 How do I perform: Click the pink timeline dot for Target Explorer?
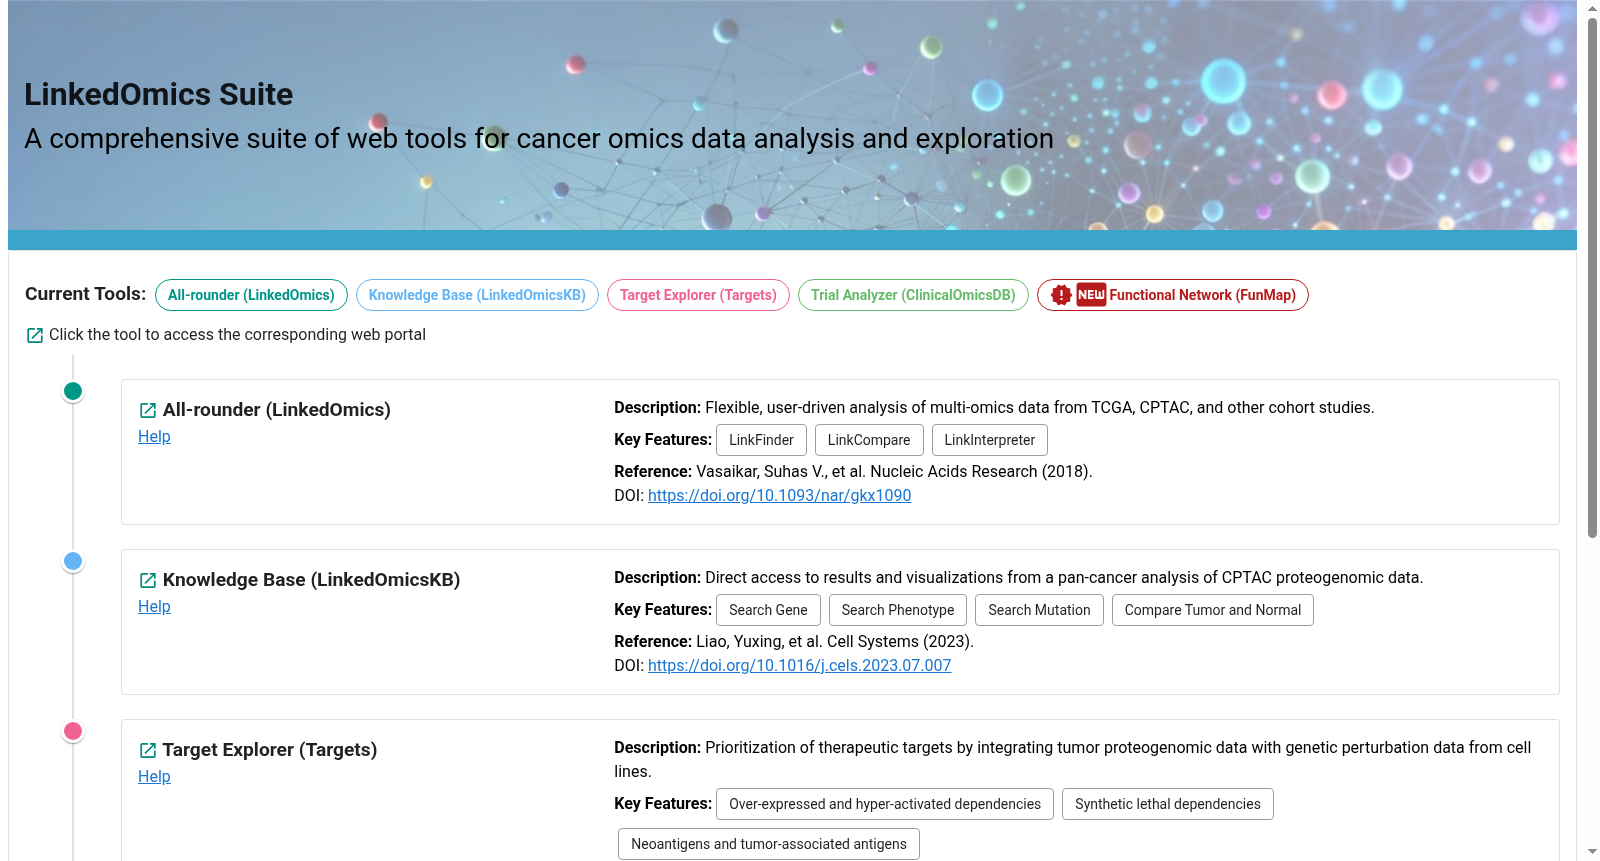tap(73, 731)
